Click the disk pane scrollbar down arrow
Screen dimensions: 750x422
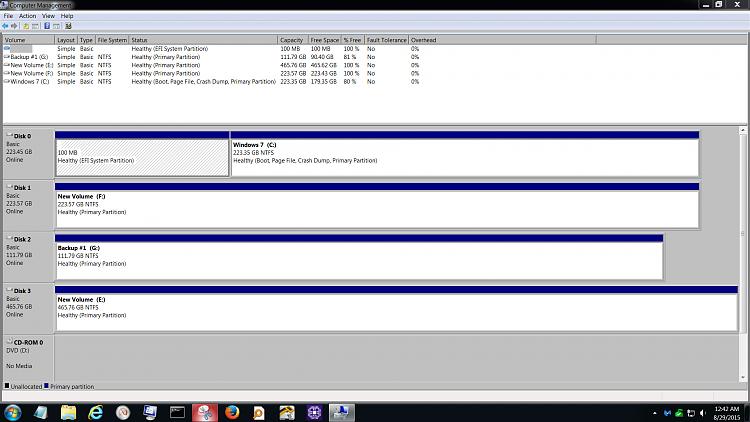click(x=743, y=378)
